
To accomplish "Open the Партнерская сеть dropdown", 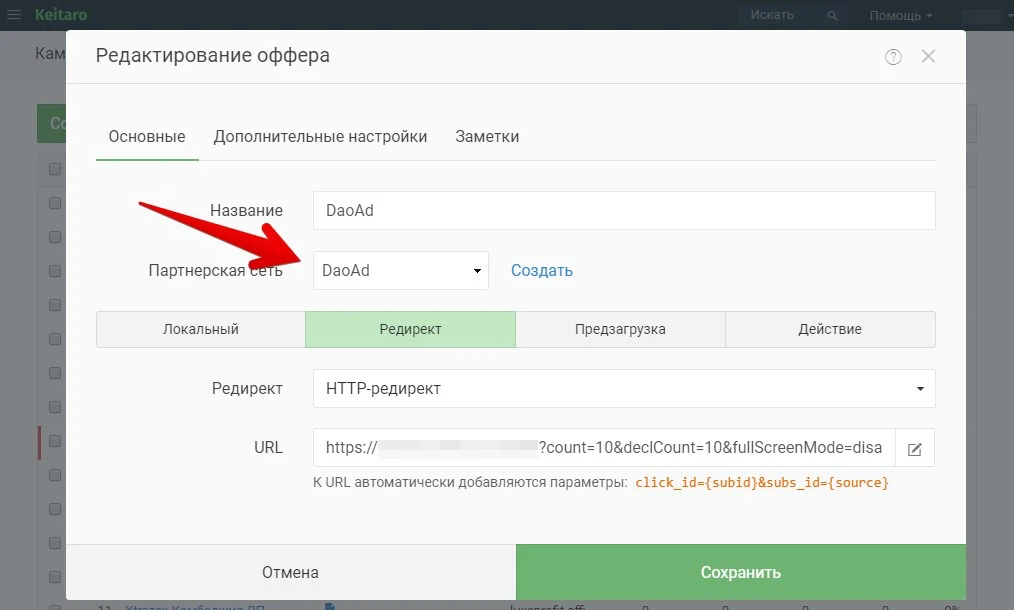I will pos(401,270).
